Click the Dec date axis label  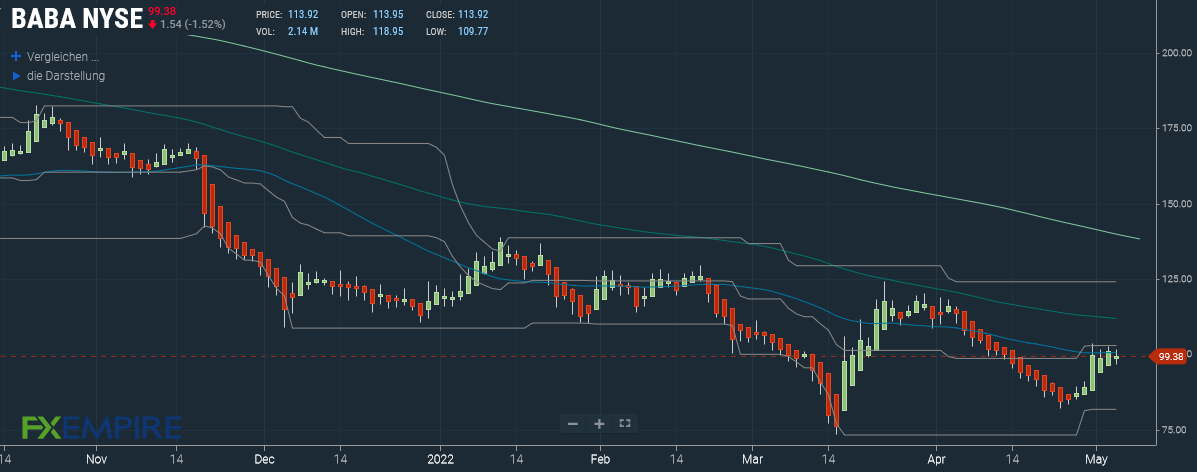point(263,460)
